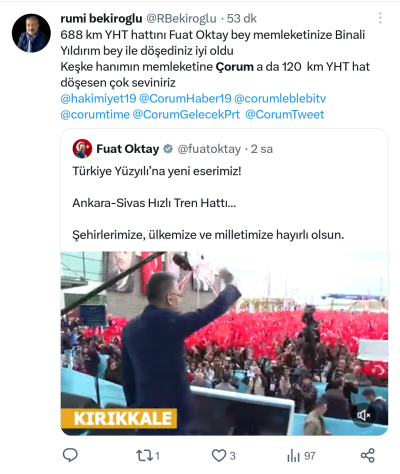Retweet this post using retweet icon

click(x=144, y=456)
